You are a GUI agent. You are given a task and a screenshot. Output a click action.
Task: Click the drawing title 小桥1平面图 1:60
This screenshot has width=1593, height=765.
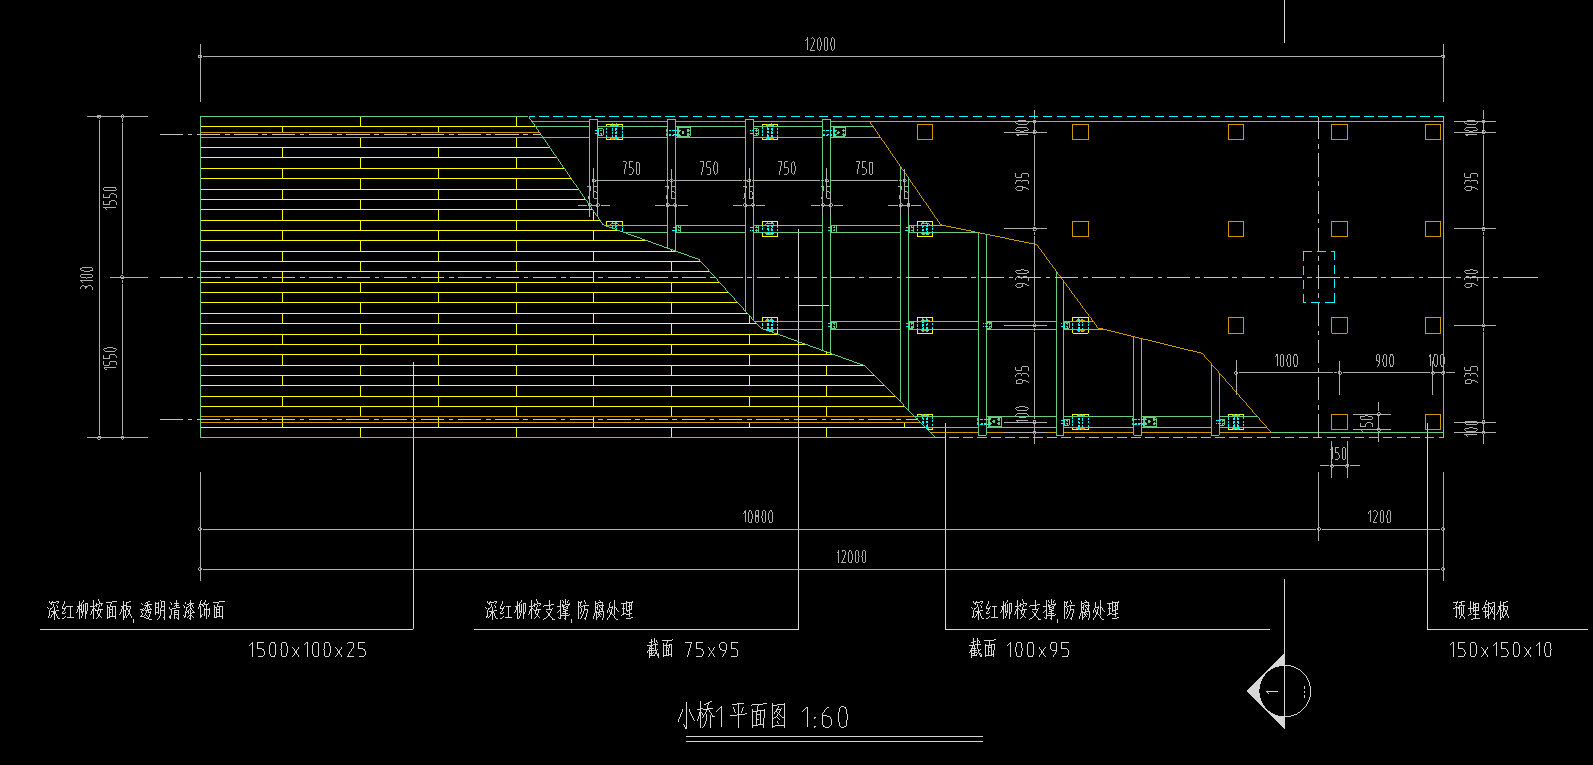coord(763,717)
